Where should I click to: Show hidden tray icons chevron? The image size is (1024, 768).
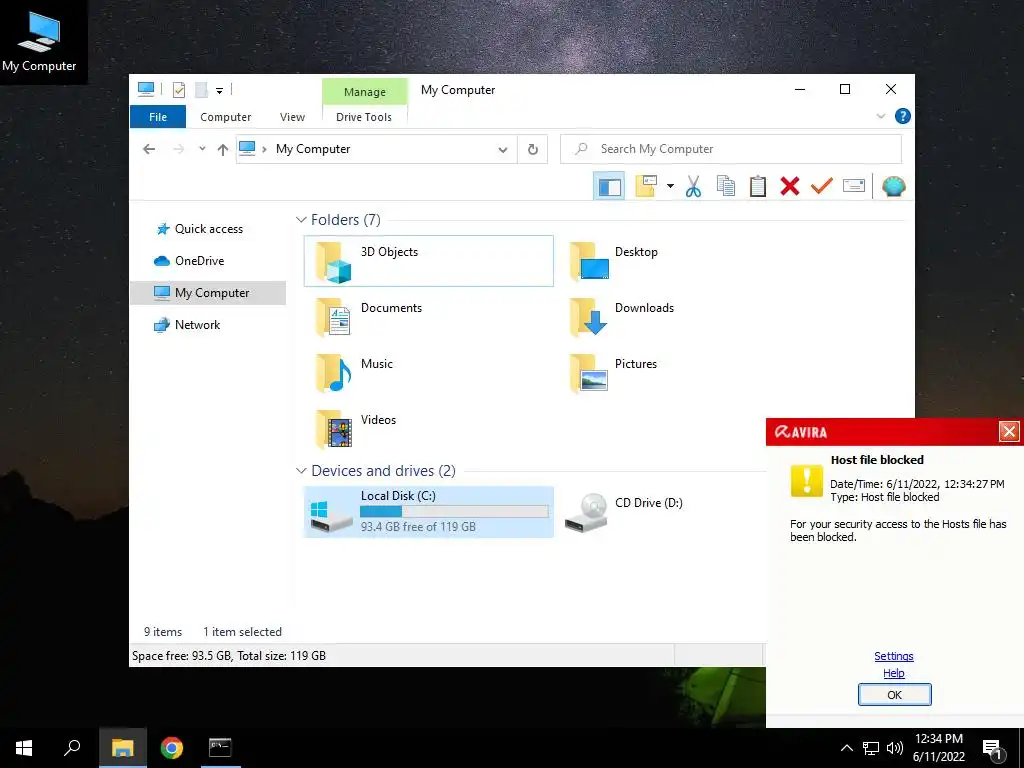tap(846, 748)
